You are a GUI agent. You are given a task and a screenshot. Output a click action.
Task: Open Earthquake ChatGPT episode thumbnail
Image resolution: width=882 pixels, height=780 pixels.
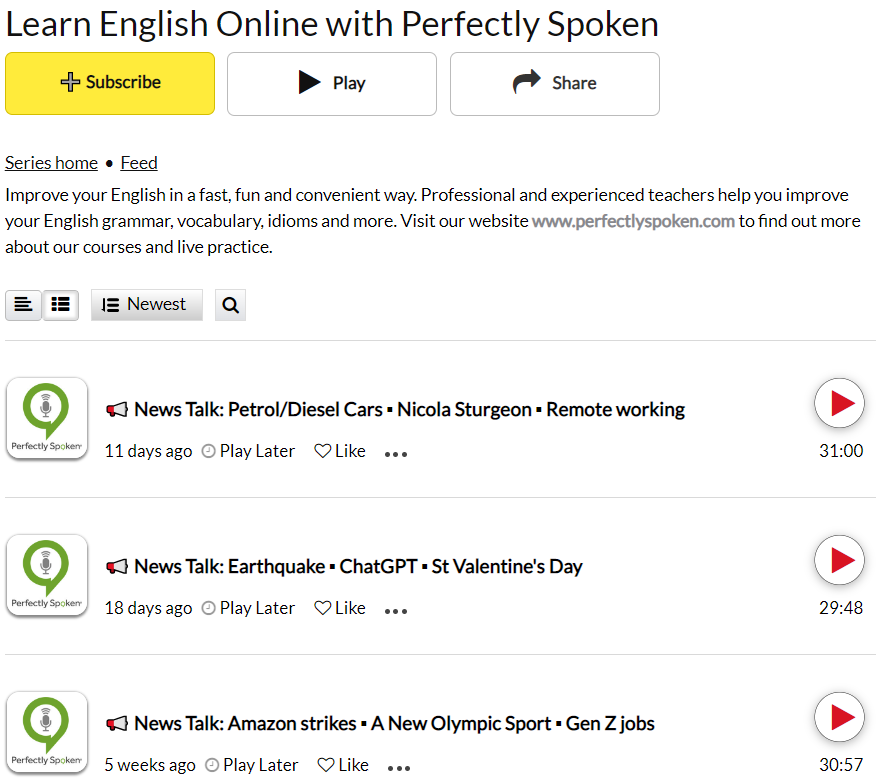click(47, 575)
